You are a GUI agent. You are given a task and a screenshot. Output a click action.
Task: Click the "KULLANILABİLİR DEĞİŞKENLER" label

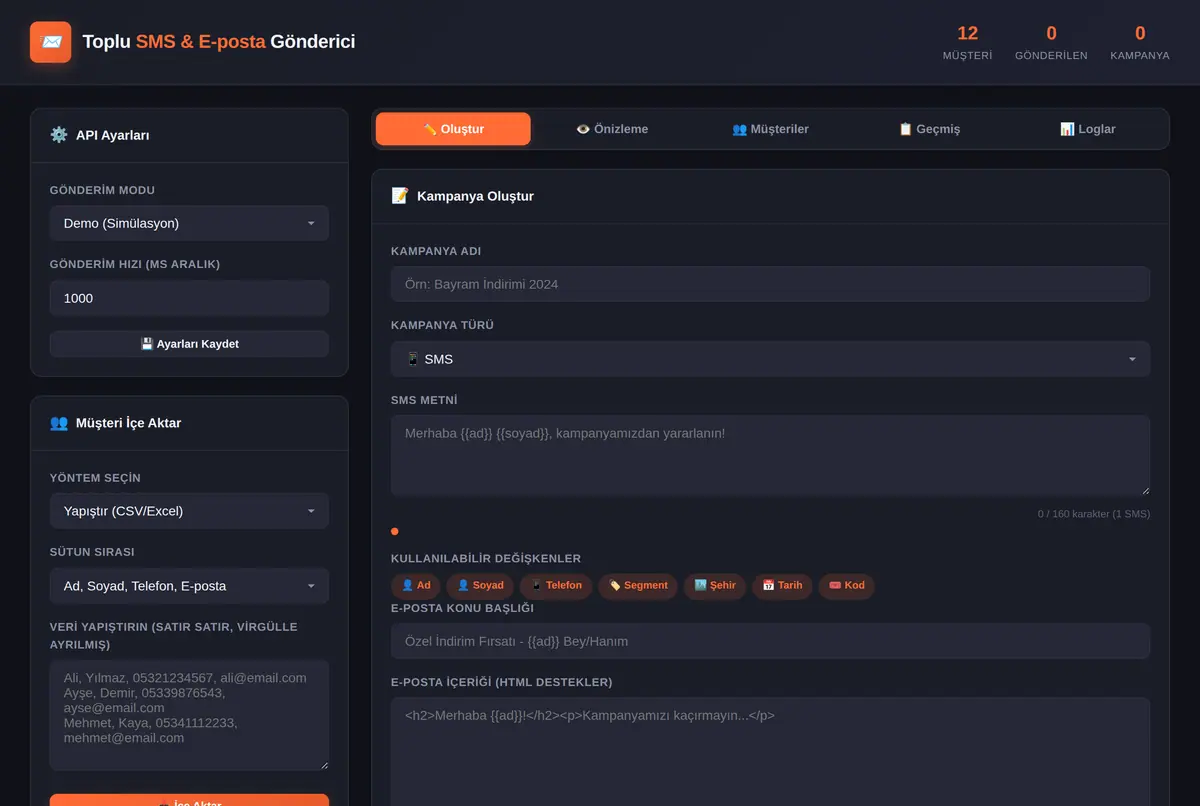point(486,559)
